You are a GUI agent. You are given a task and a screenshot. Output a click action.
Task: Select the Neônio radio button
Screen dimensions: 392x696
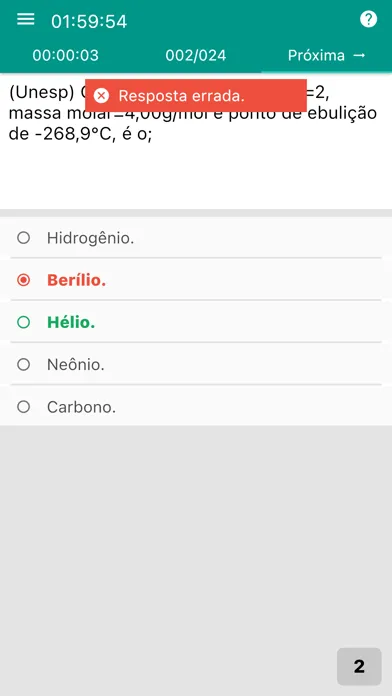point(24,364)
